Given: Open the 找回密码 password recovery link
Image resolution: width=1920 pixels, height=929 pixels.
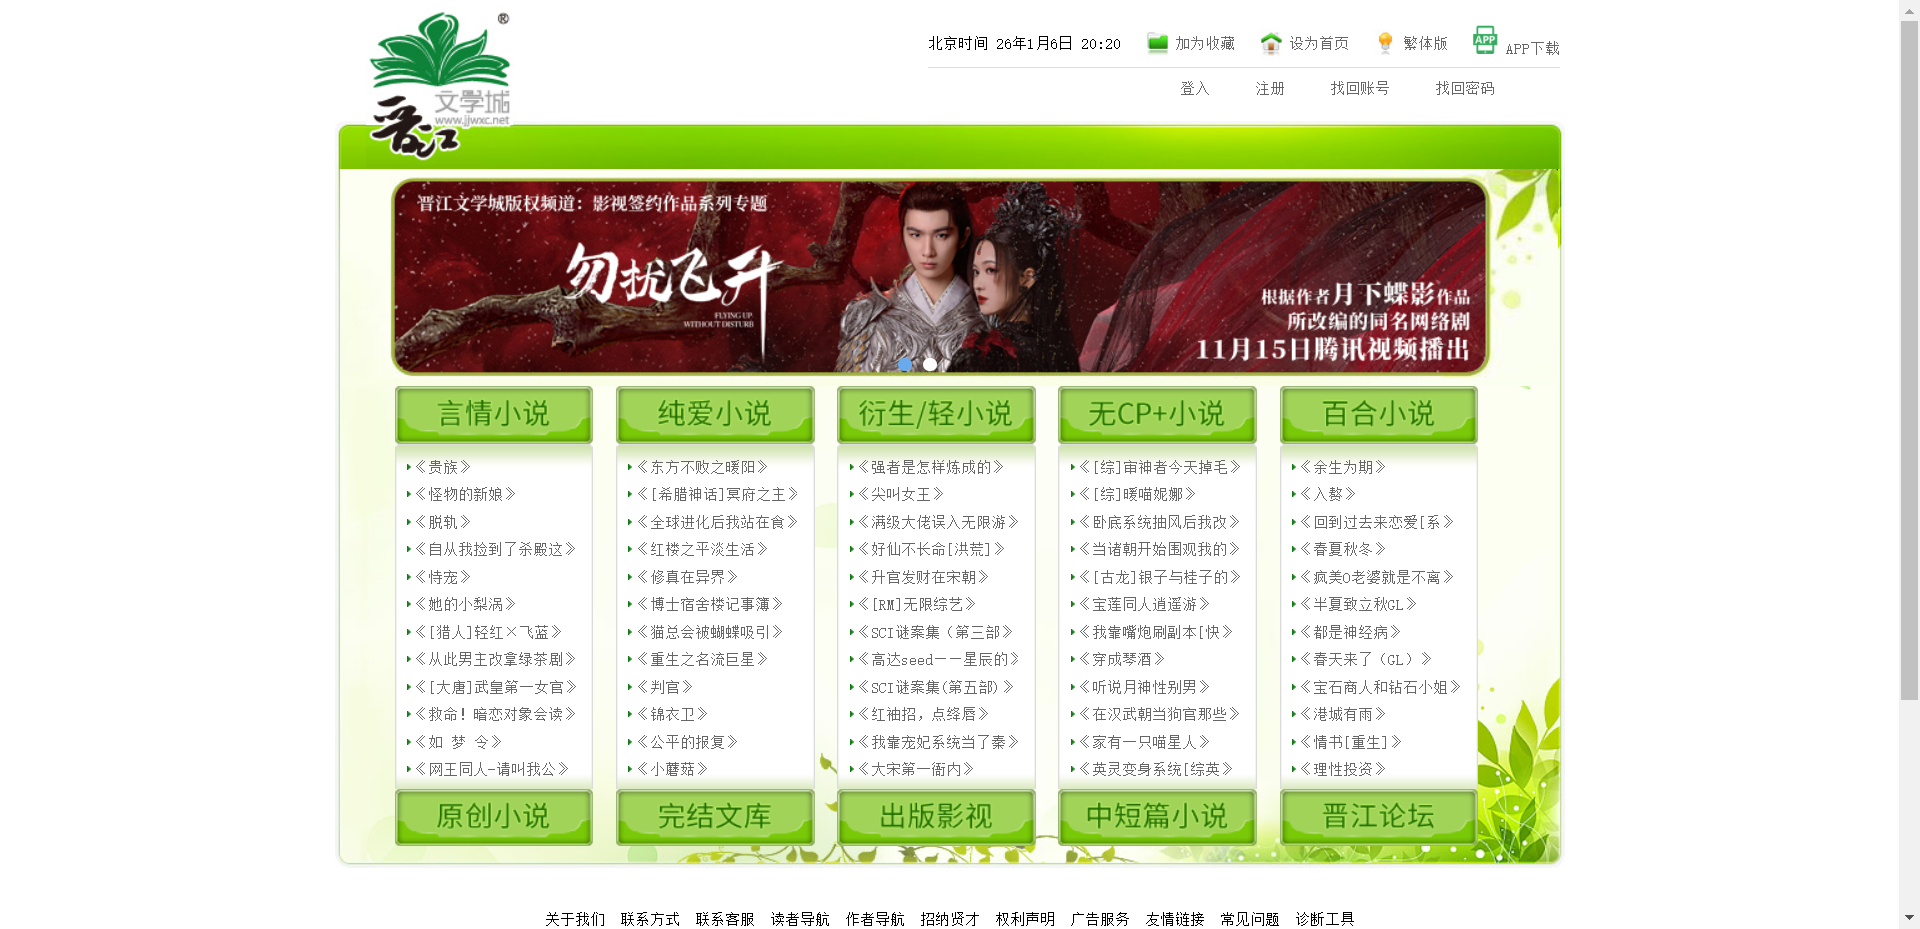Looking at the screenshot, I should [1463, 89].
